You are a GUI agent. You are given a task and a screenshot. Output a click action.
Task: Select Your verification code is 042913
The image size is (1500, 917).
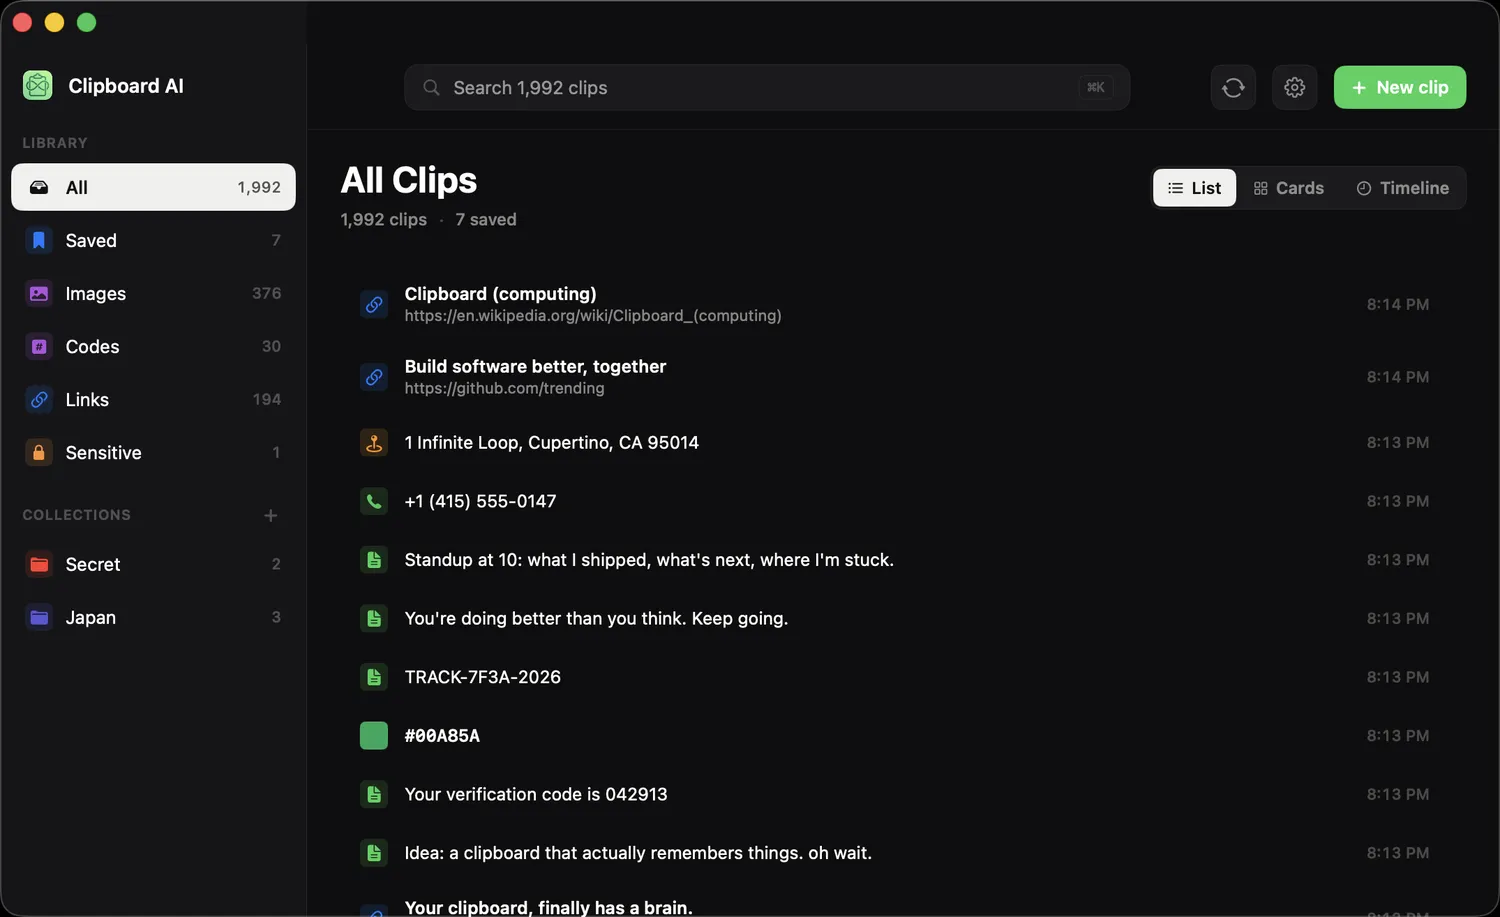536,794
